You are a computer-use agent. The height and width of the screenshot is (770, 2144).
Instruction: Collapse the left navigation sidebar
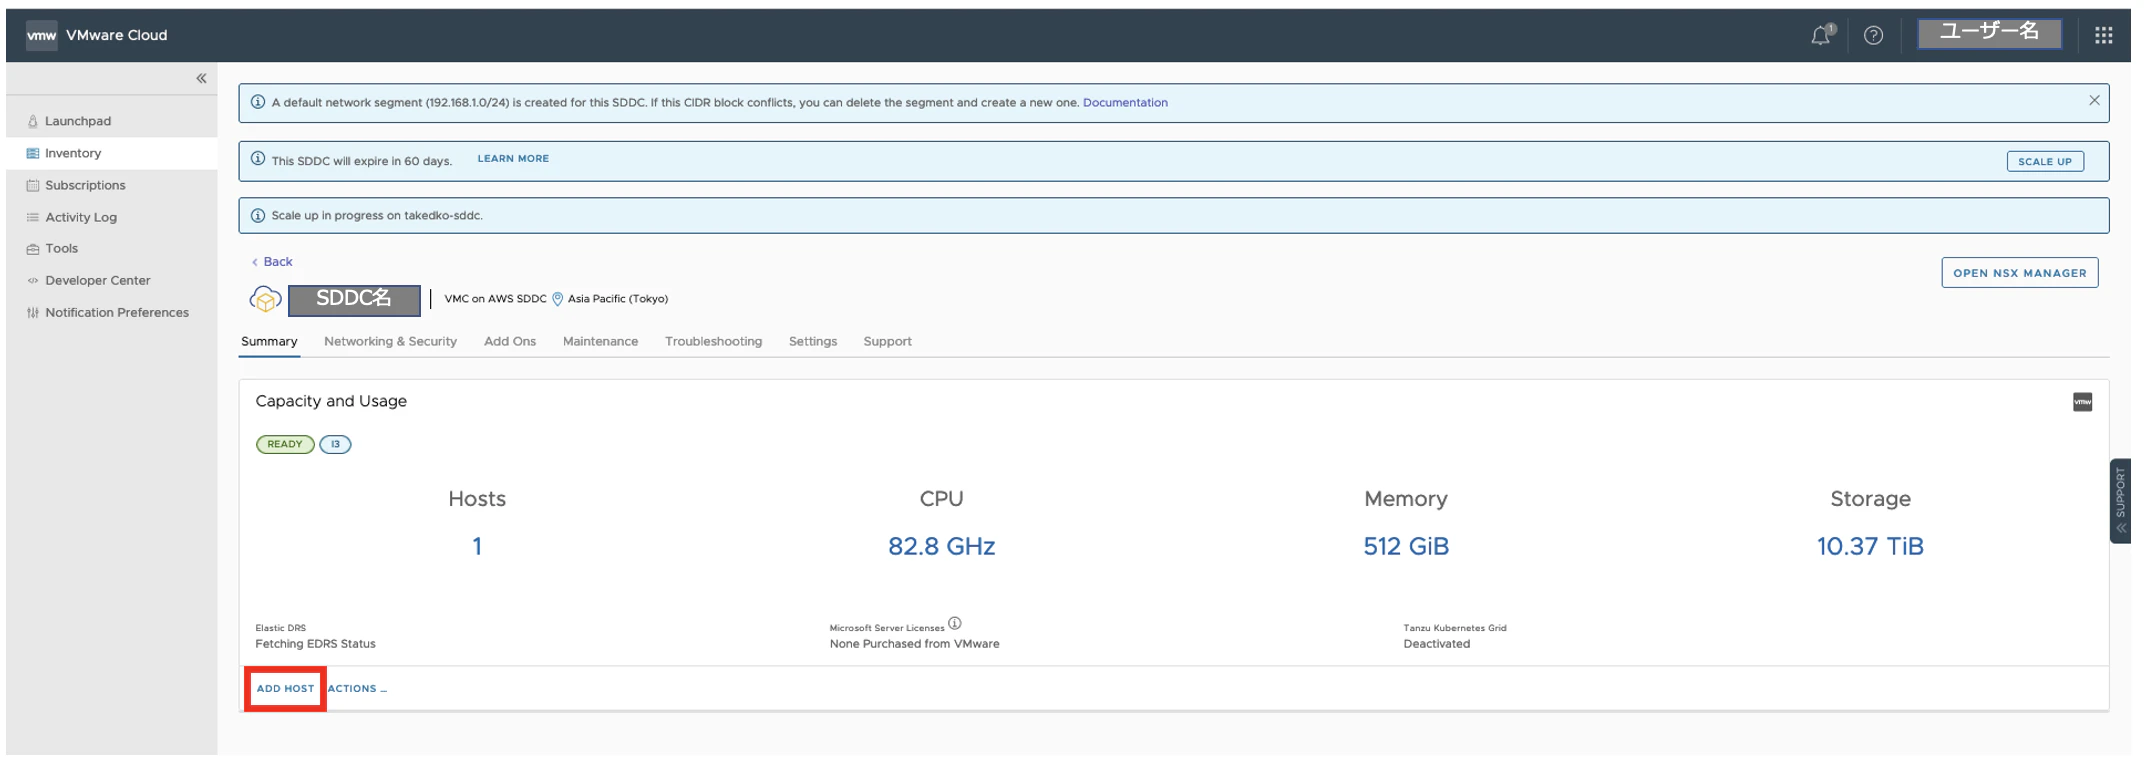pos(201,78)
